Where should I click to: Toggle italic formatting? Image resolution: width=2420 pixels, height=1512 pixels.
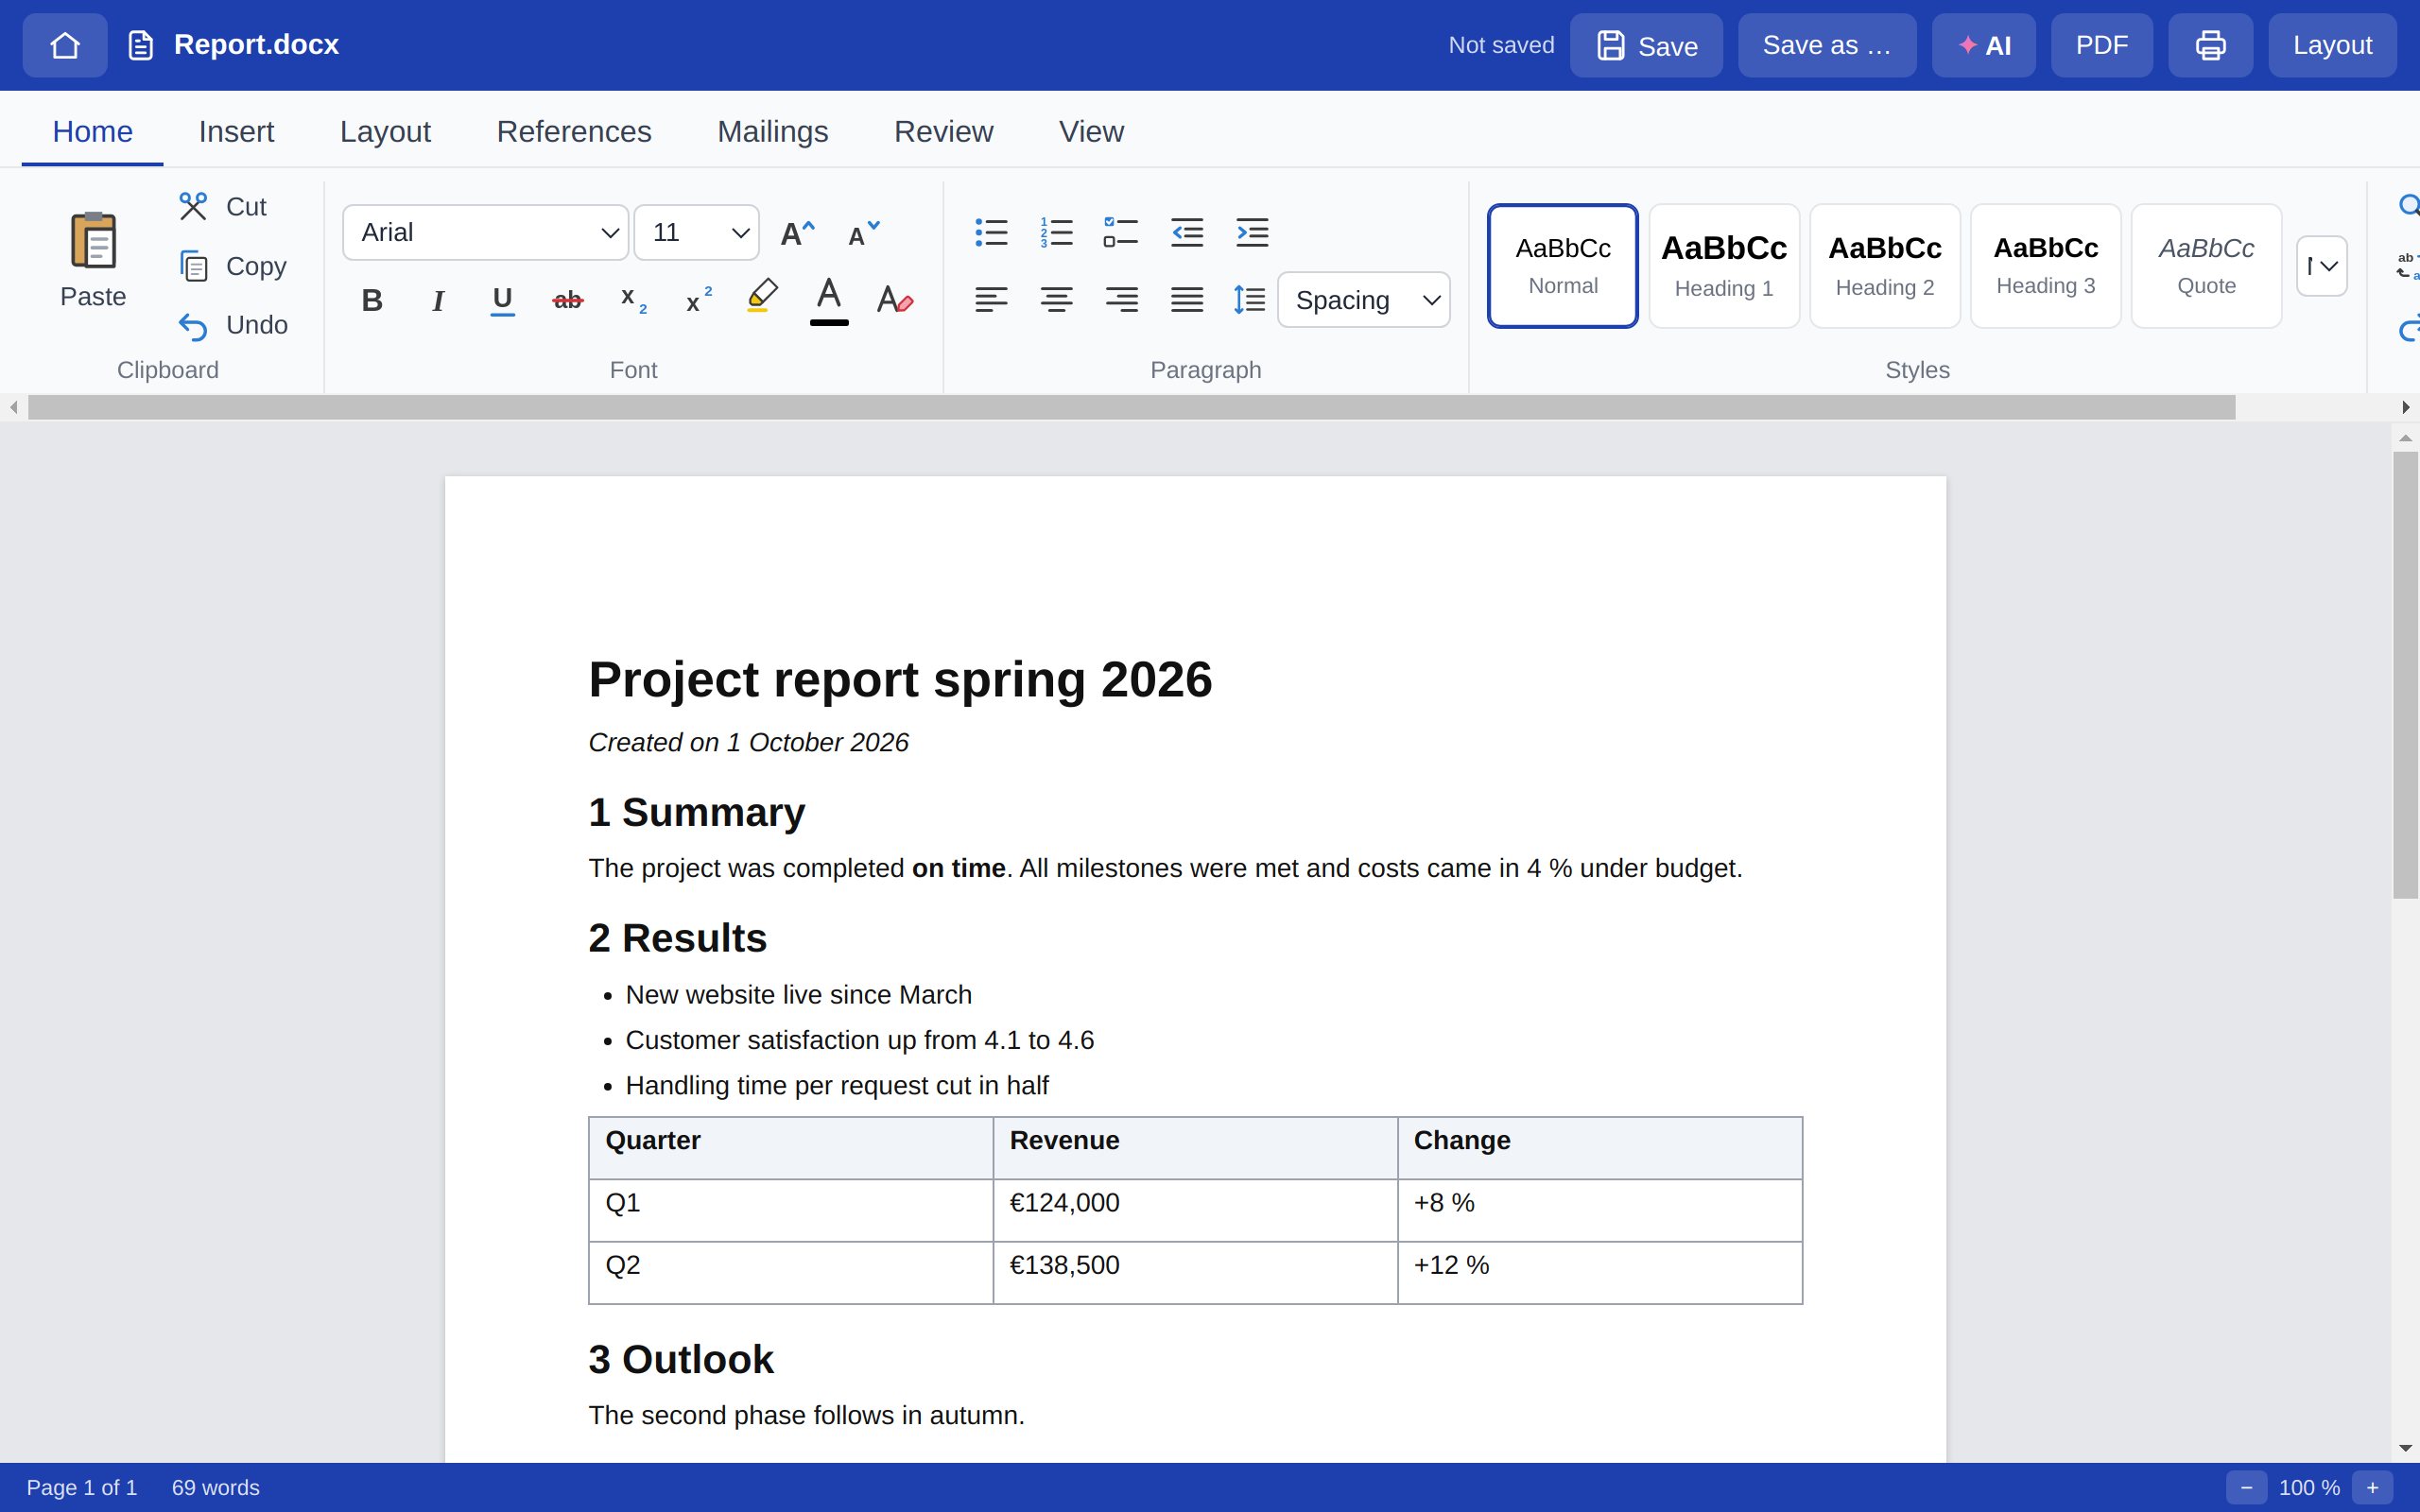(437, 300)
